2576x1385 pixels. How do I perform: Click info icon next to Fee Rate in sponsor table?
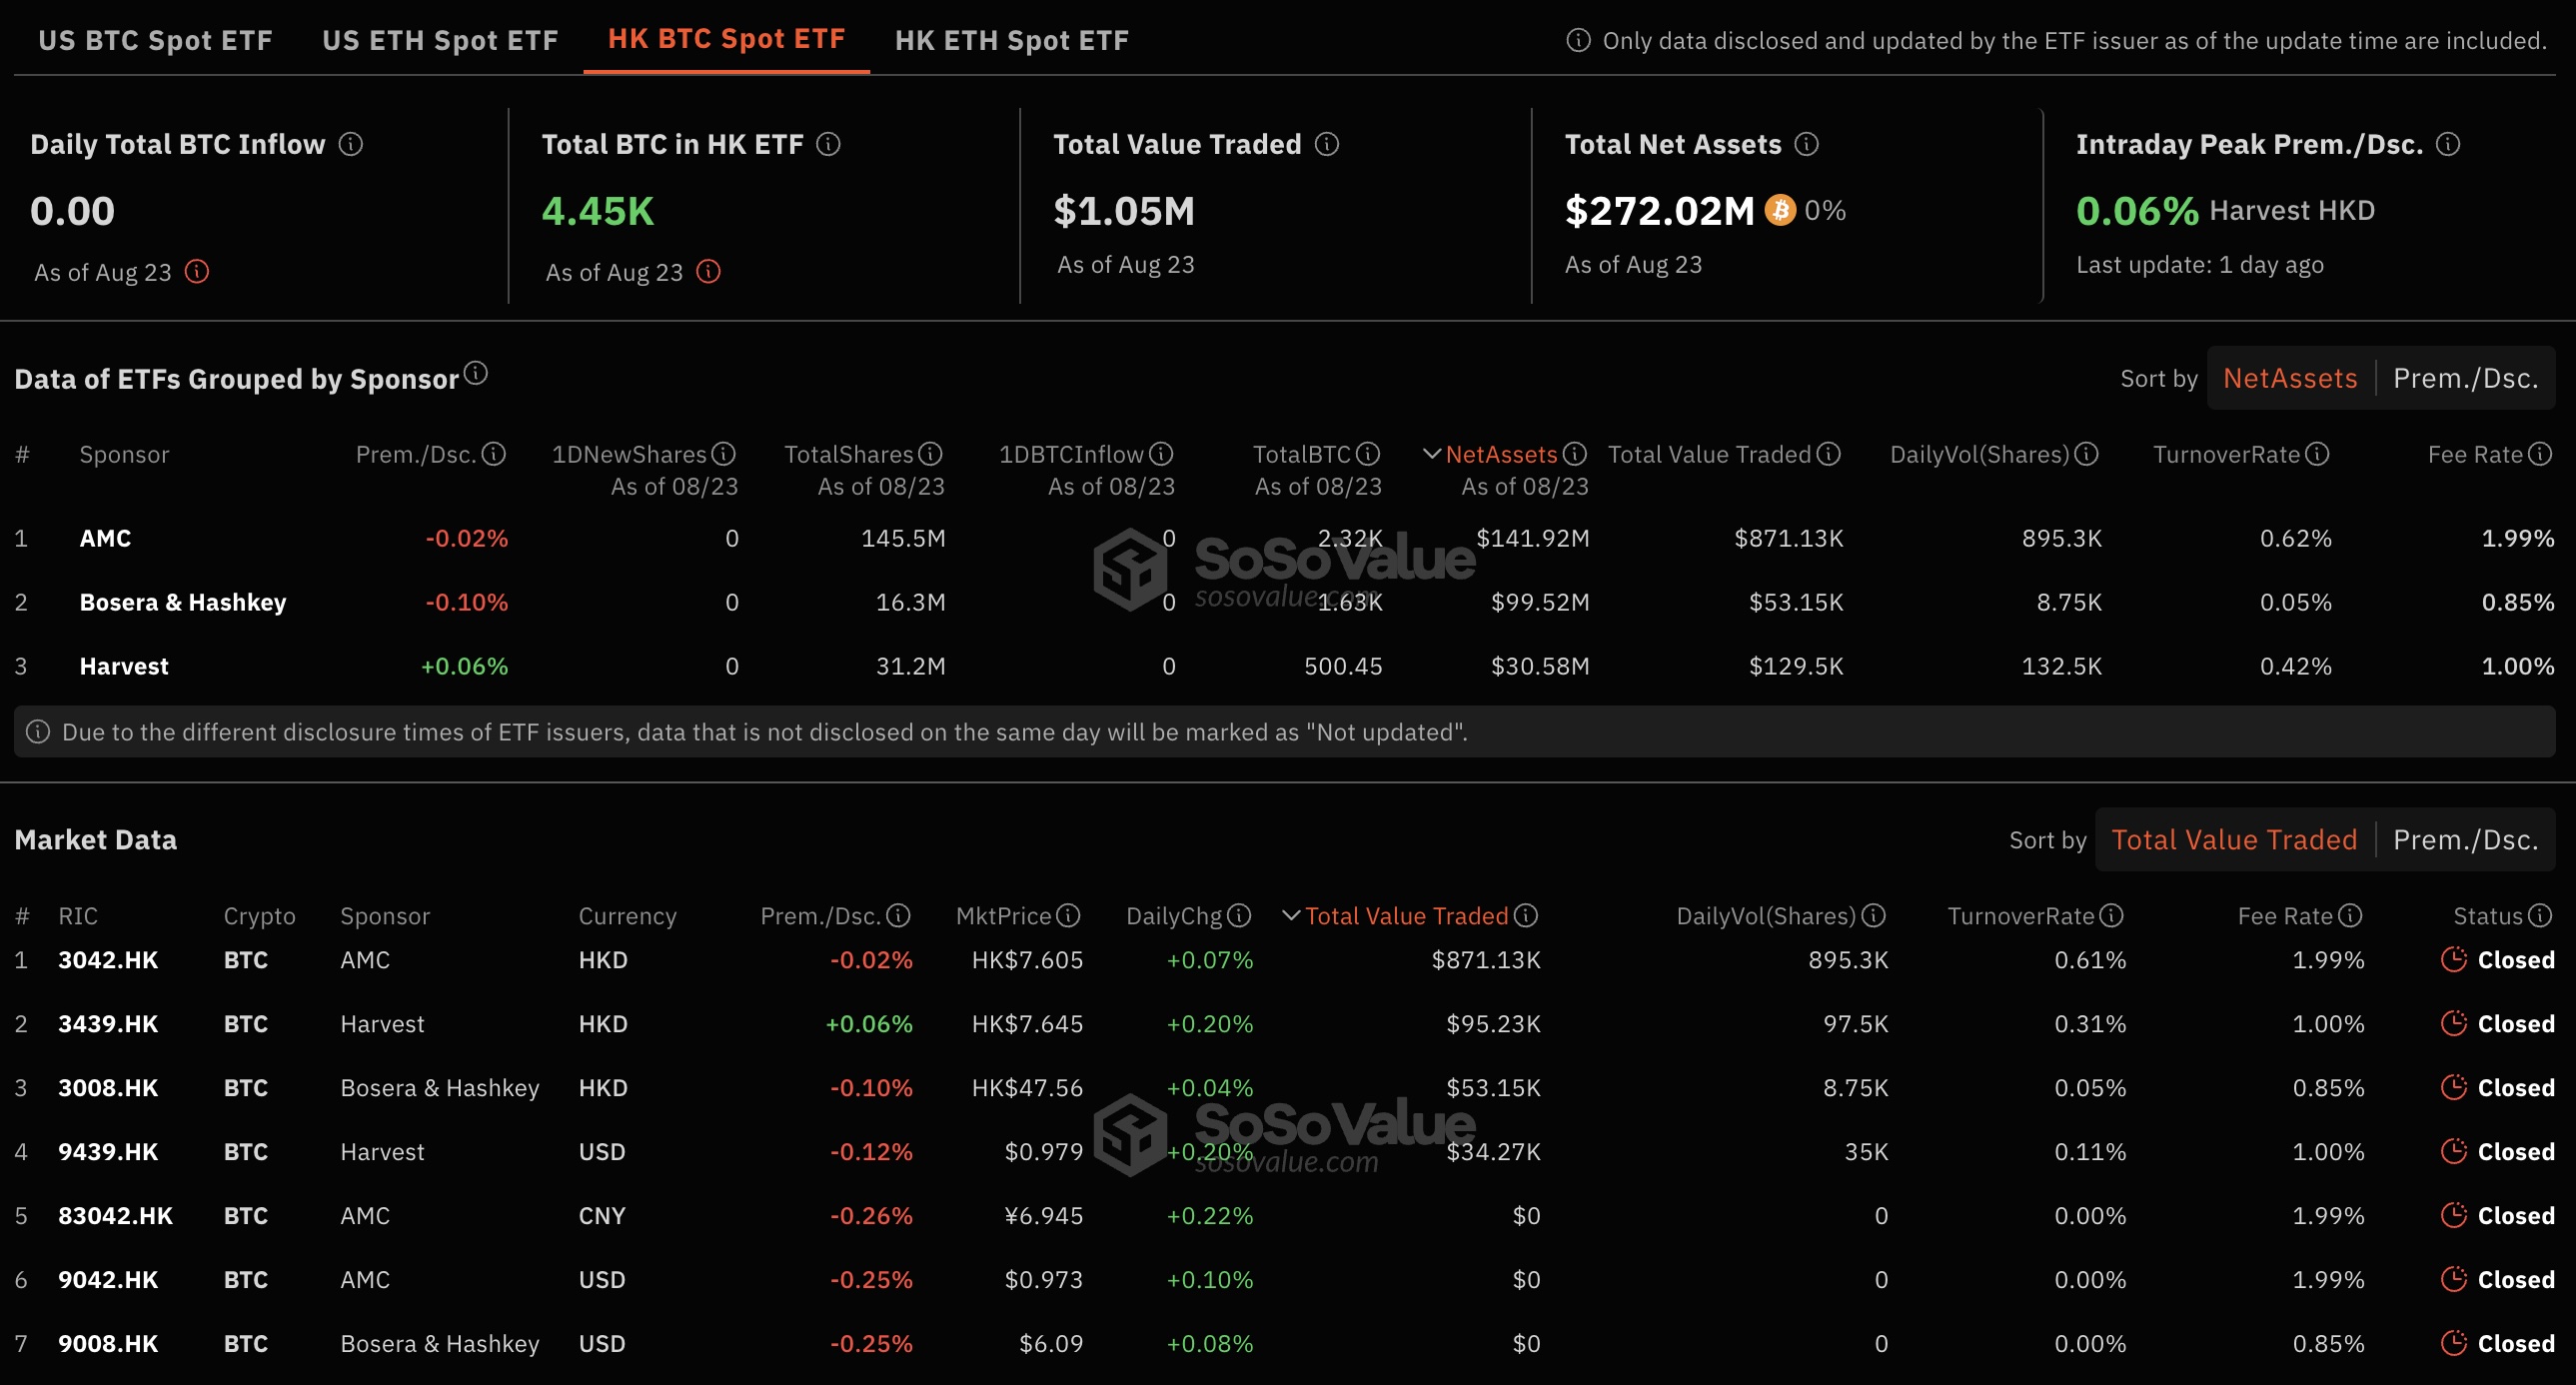click(2540, 454)
